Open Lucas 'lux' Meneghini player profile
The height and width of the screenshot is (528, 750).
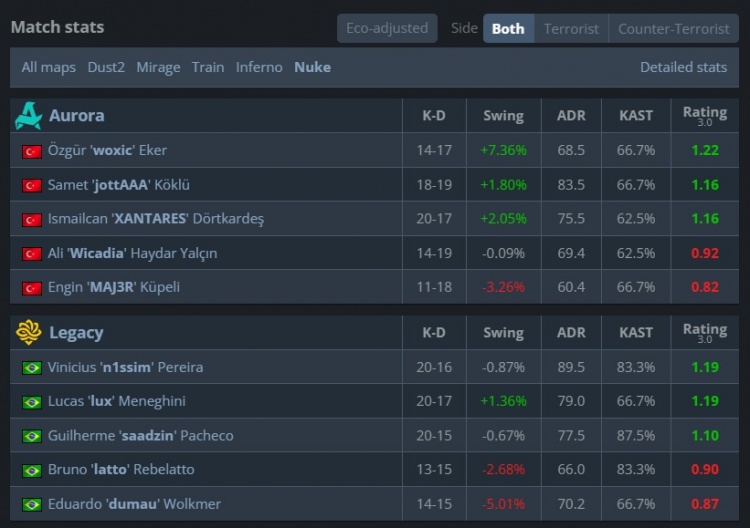[117, 402]
